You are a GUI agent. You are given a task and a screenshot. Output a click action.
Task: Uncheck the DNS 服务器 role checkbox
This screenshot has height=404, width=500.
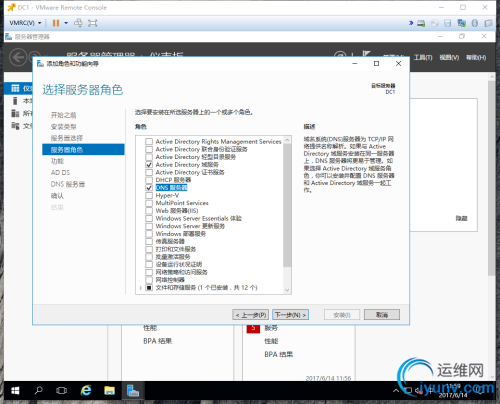(149, 188)
